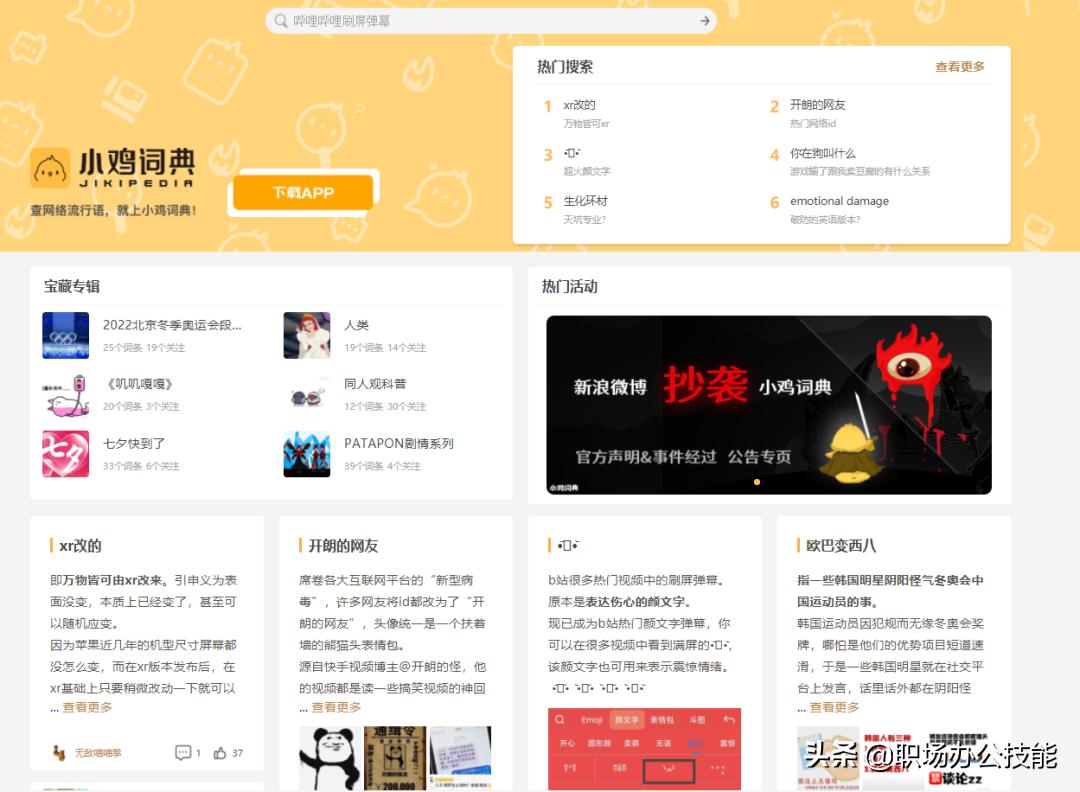Click the 七夕快到了 album cover icon
The width and height of the screenshot is (1080, 792).
pyautogui.click(x=65, y=457)
